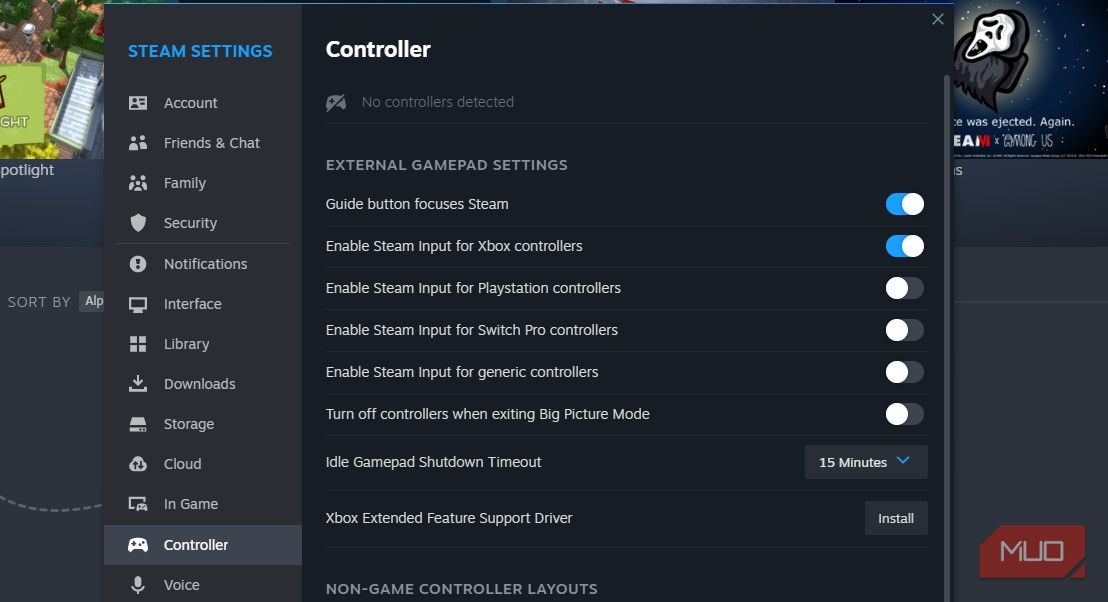Enable Steam Input for Playstation controllers
Image resolution: width=1108 pixels, height=602 pixels.
(903, 288)
